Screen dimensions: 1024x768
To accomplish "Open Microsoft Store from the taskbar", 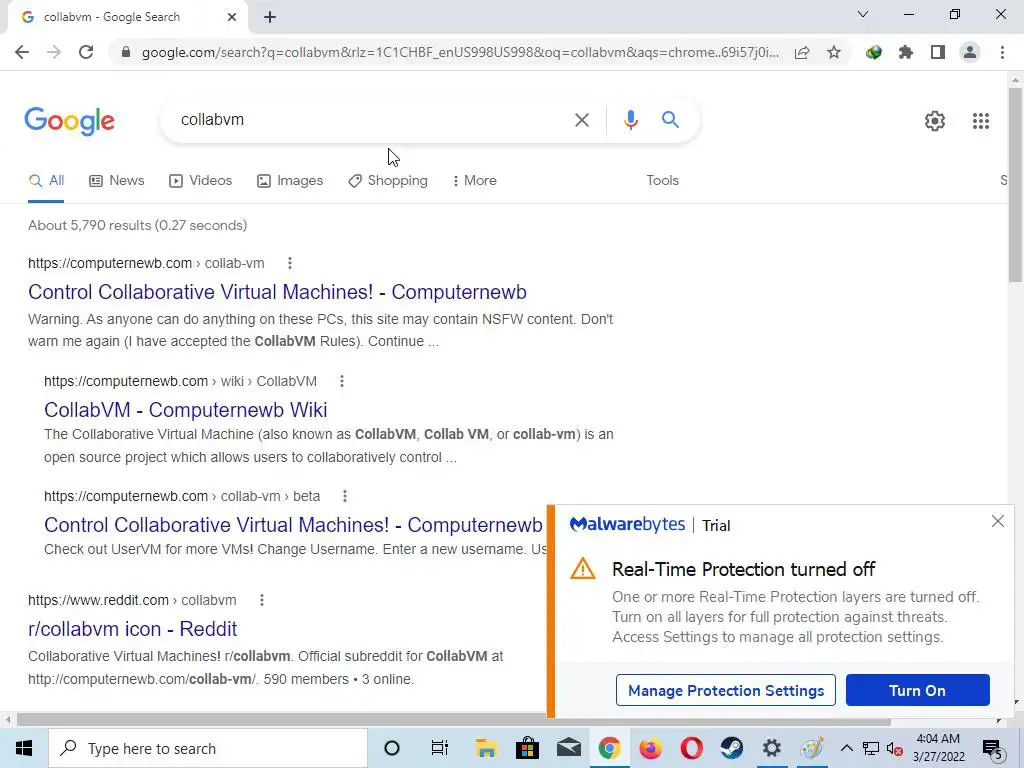I will tap(527, 748).
